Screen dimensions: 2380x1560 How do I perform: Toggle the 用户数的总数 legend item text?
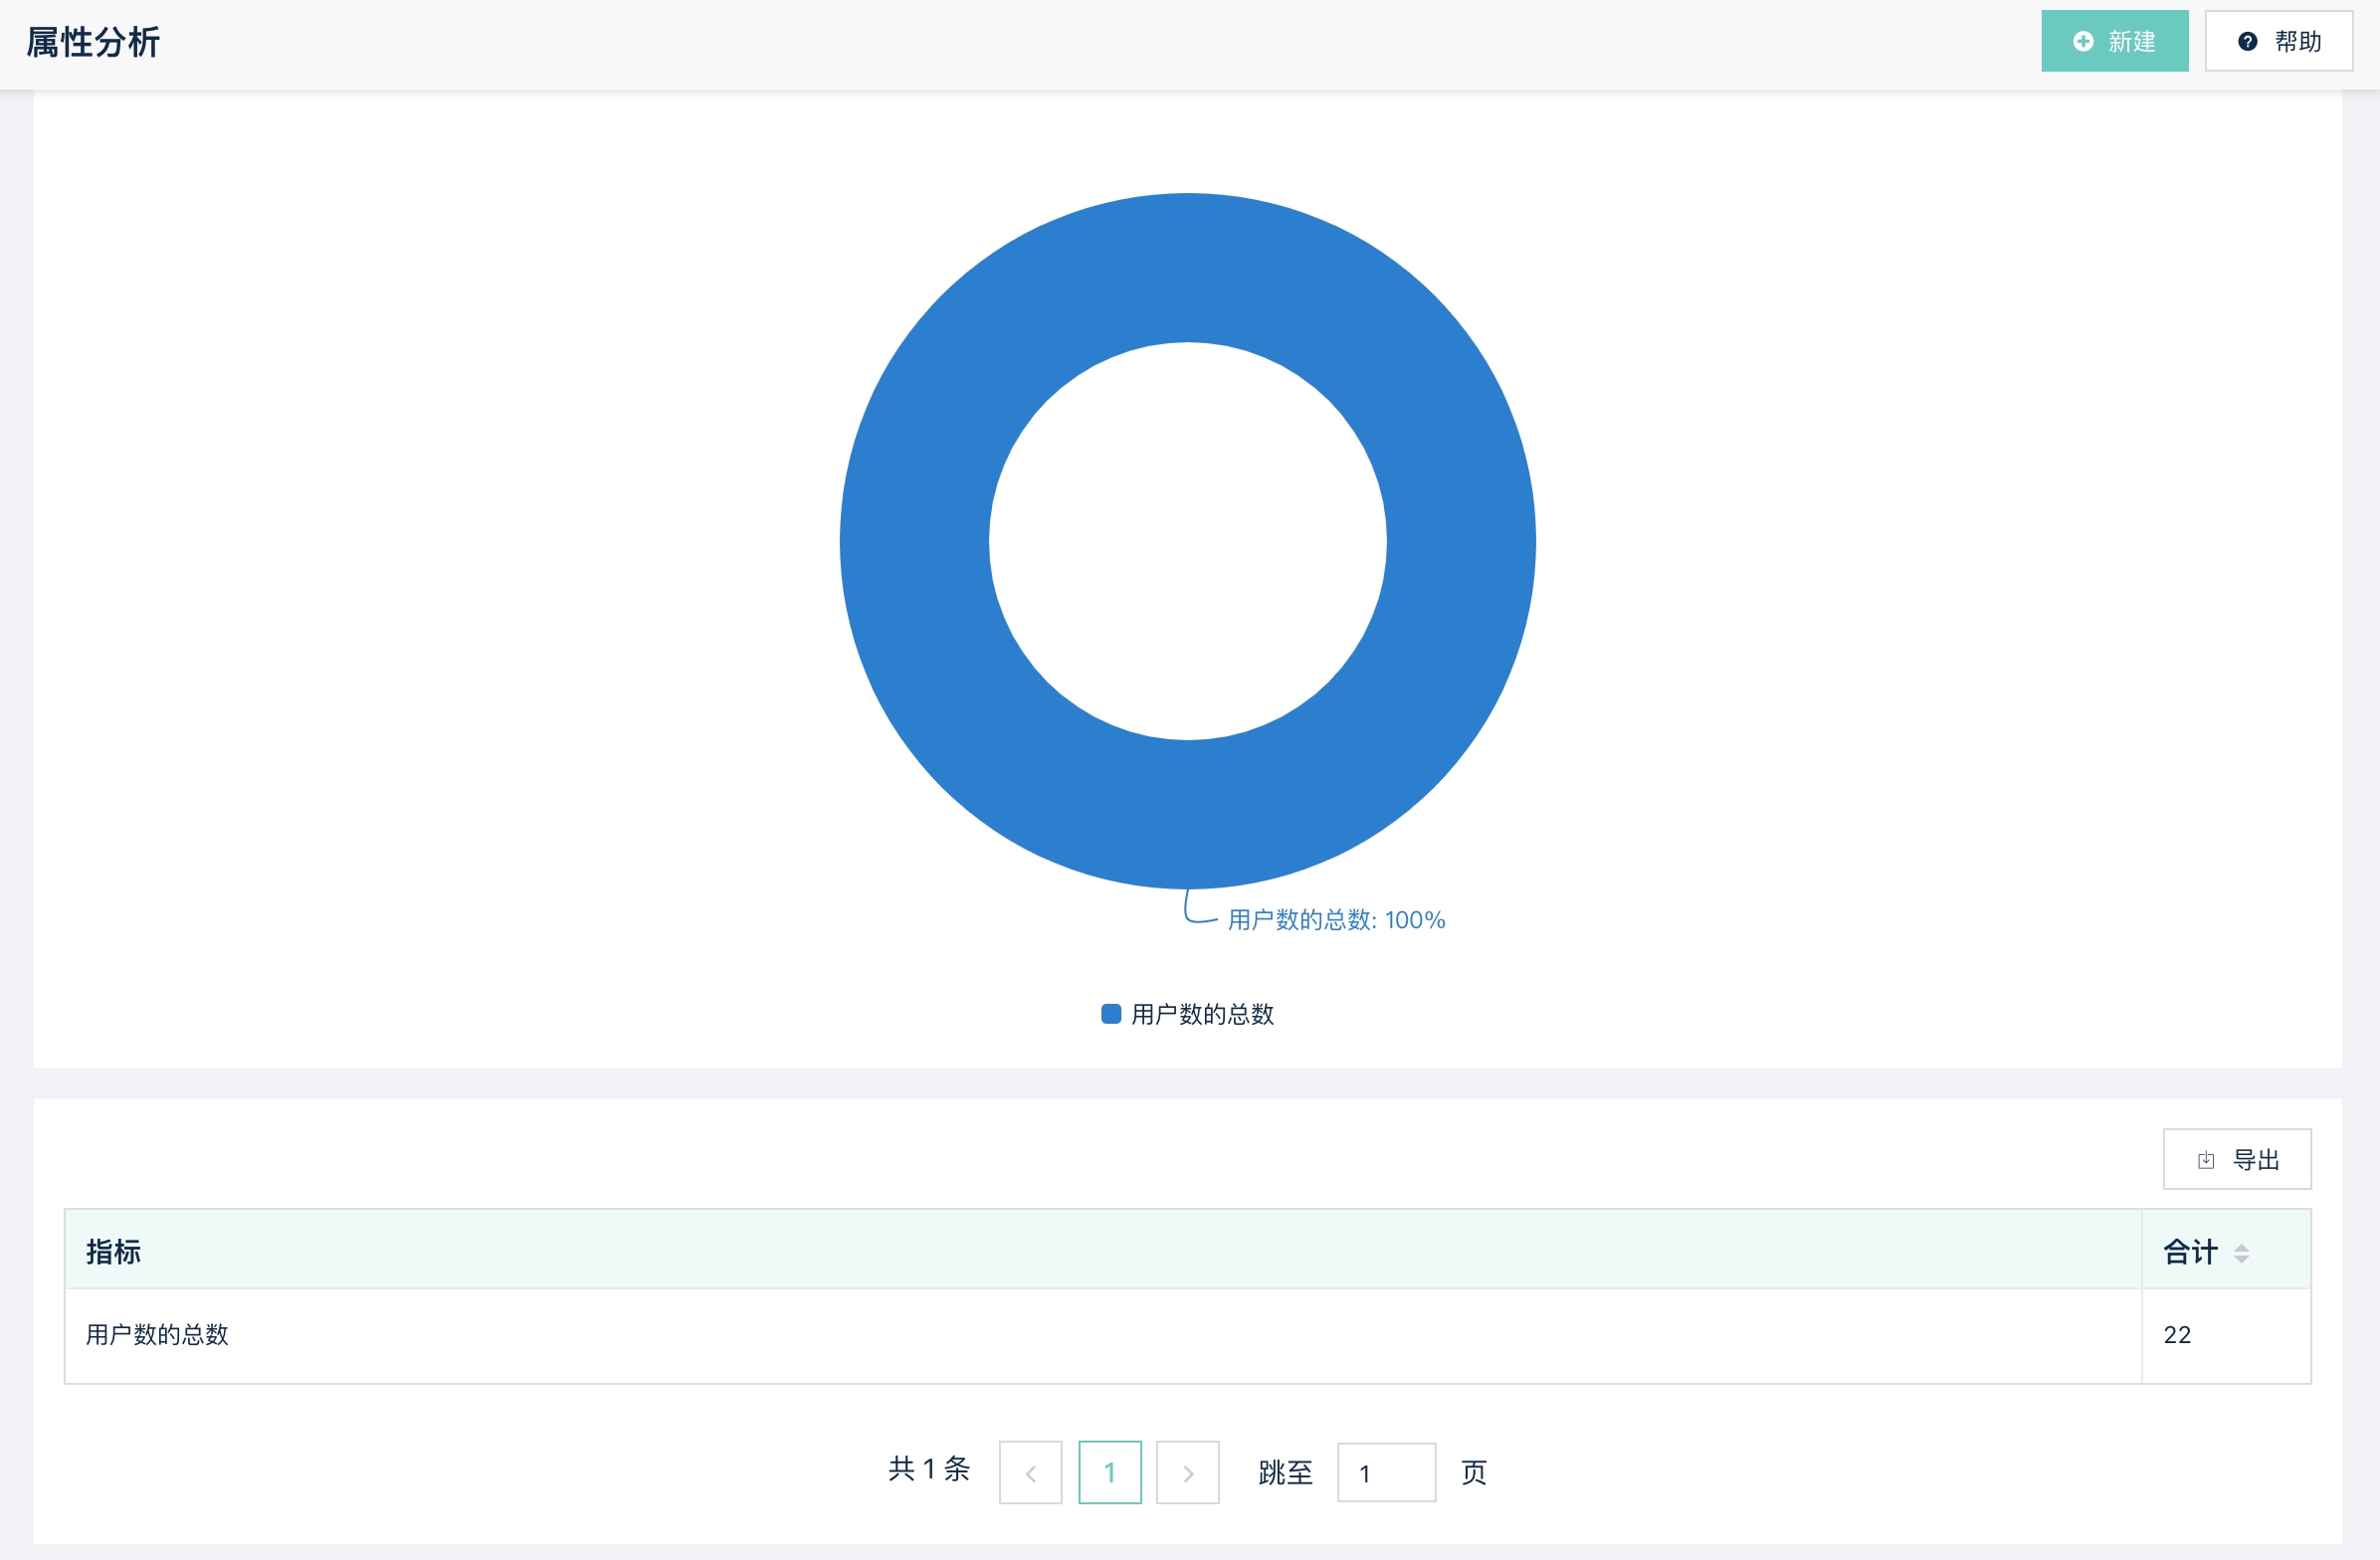1202,1014
